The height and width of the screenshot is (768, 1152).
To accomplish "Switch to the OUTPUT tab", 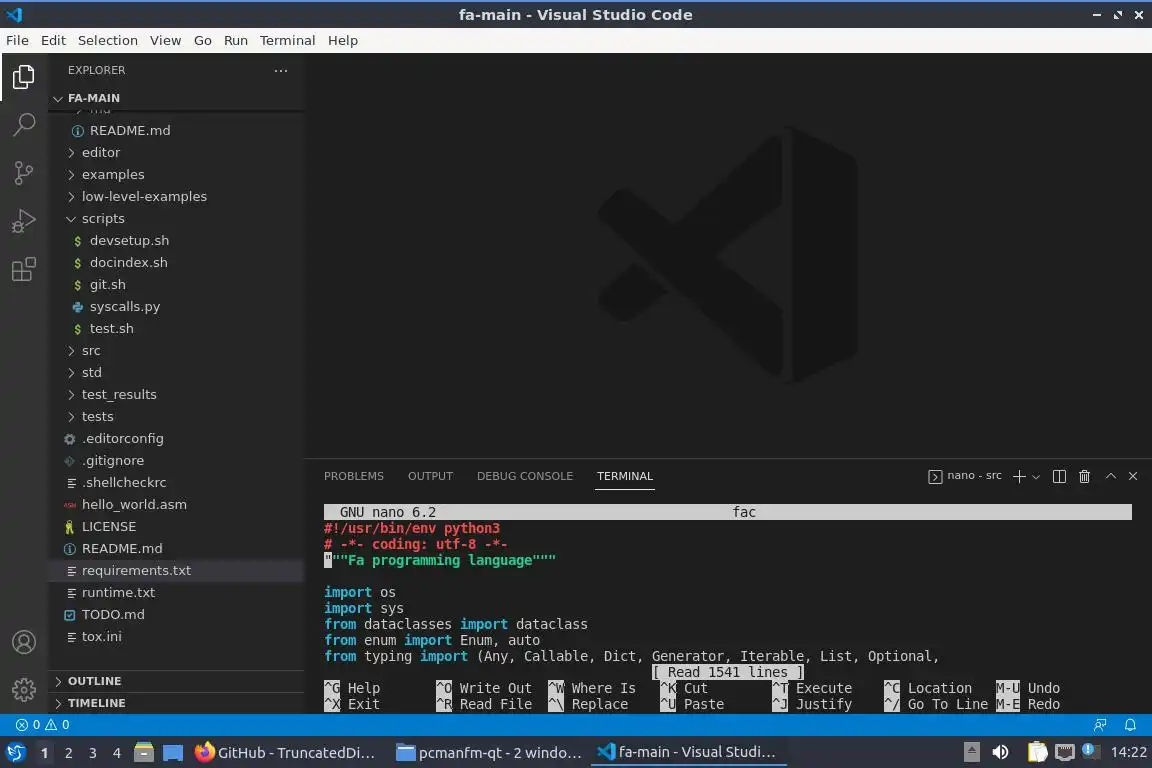I will pyautogui.click(x=430, y=476).
